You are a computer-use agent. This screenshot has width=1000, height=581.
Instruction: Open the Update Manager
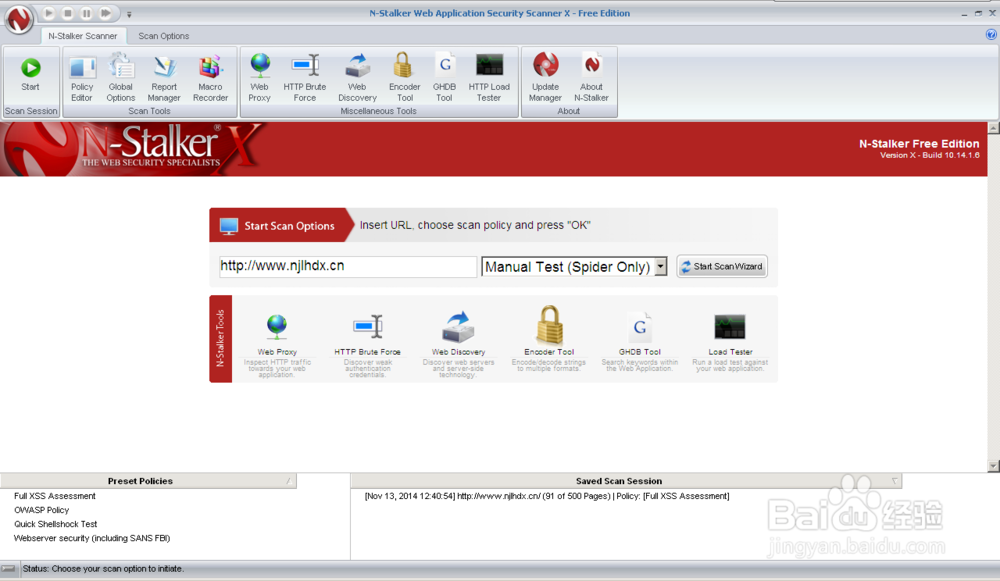tap(545, 79)
